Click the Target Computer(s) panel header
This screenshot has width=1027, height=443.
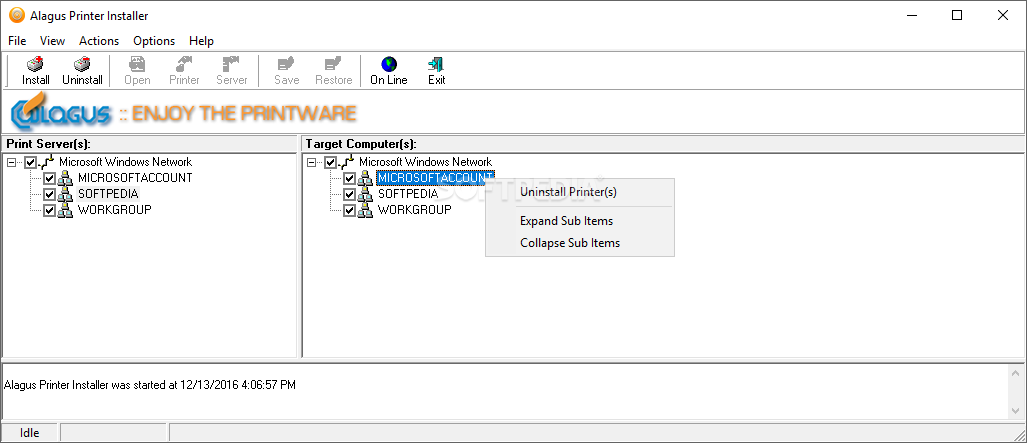pos(663,144)
